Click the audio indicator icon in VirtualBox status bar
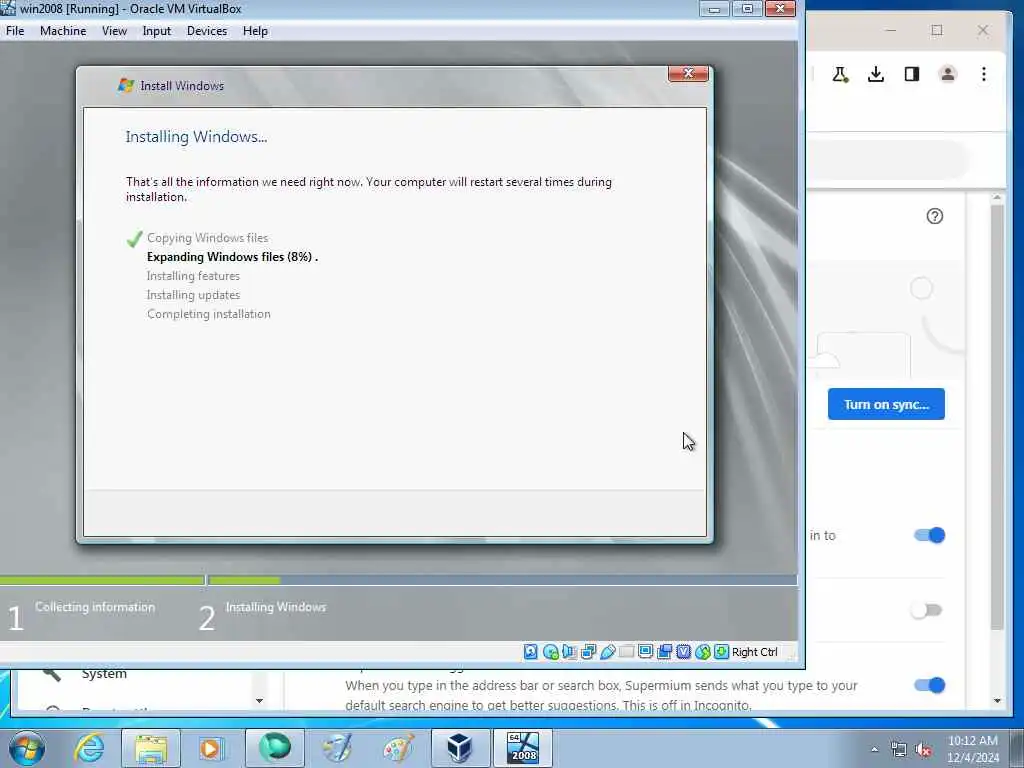 569,652
